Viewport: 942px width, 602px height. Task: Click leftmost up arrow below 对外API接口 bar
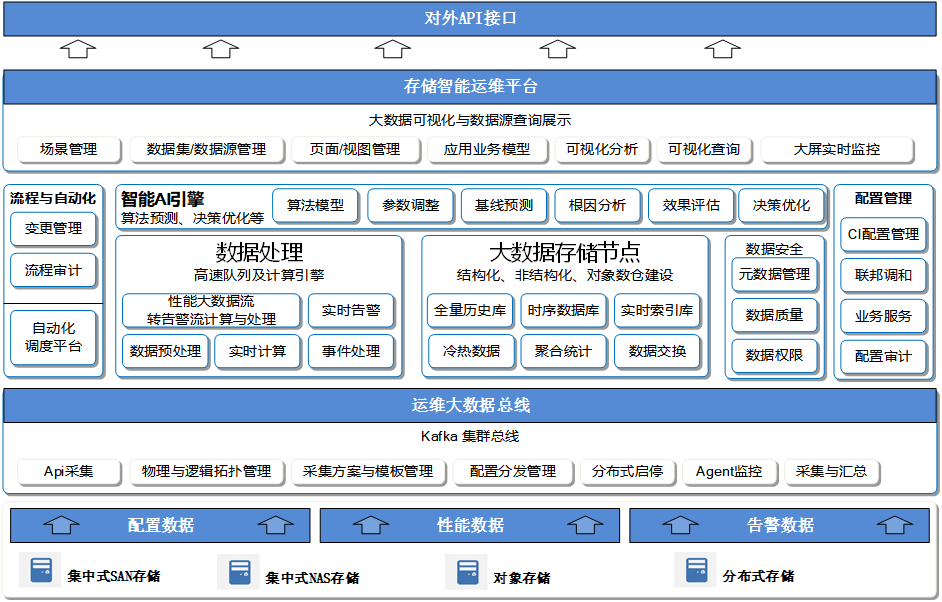[x=78, y=49]
